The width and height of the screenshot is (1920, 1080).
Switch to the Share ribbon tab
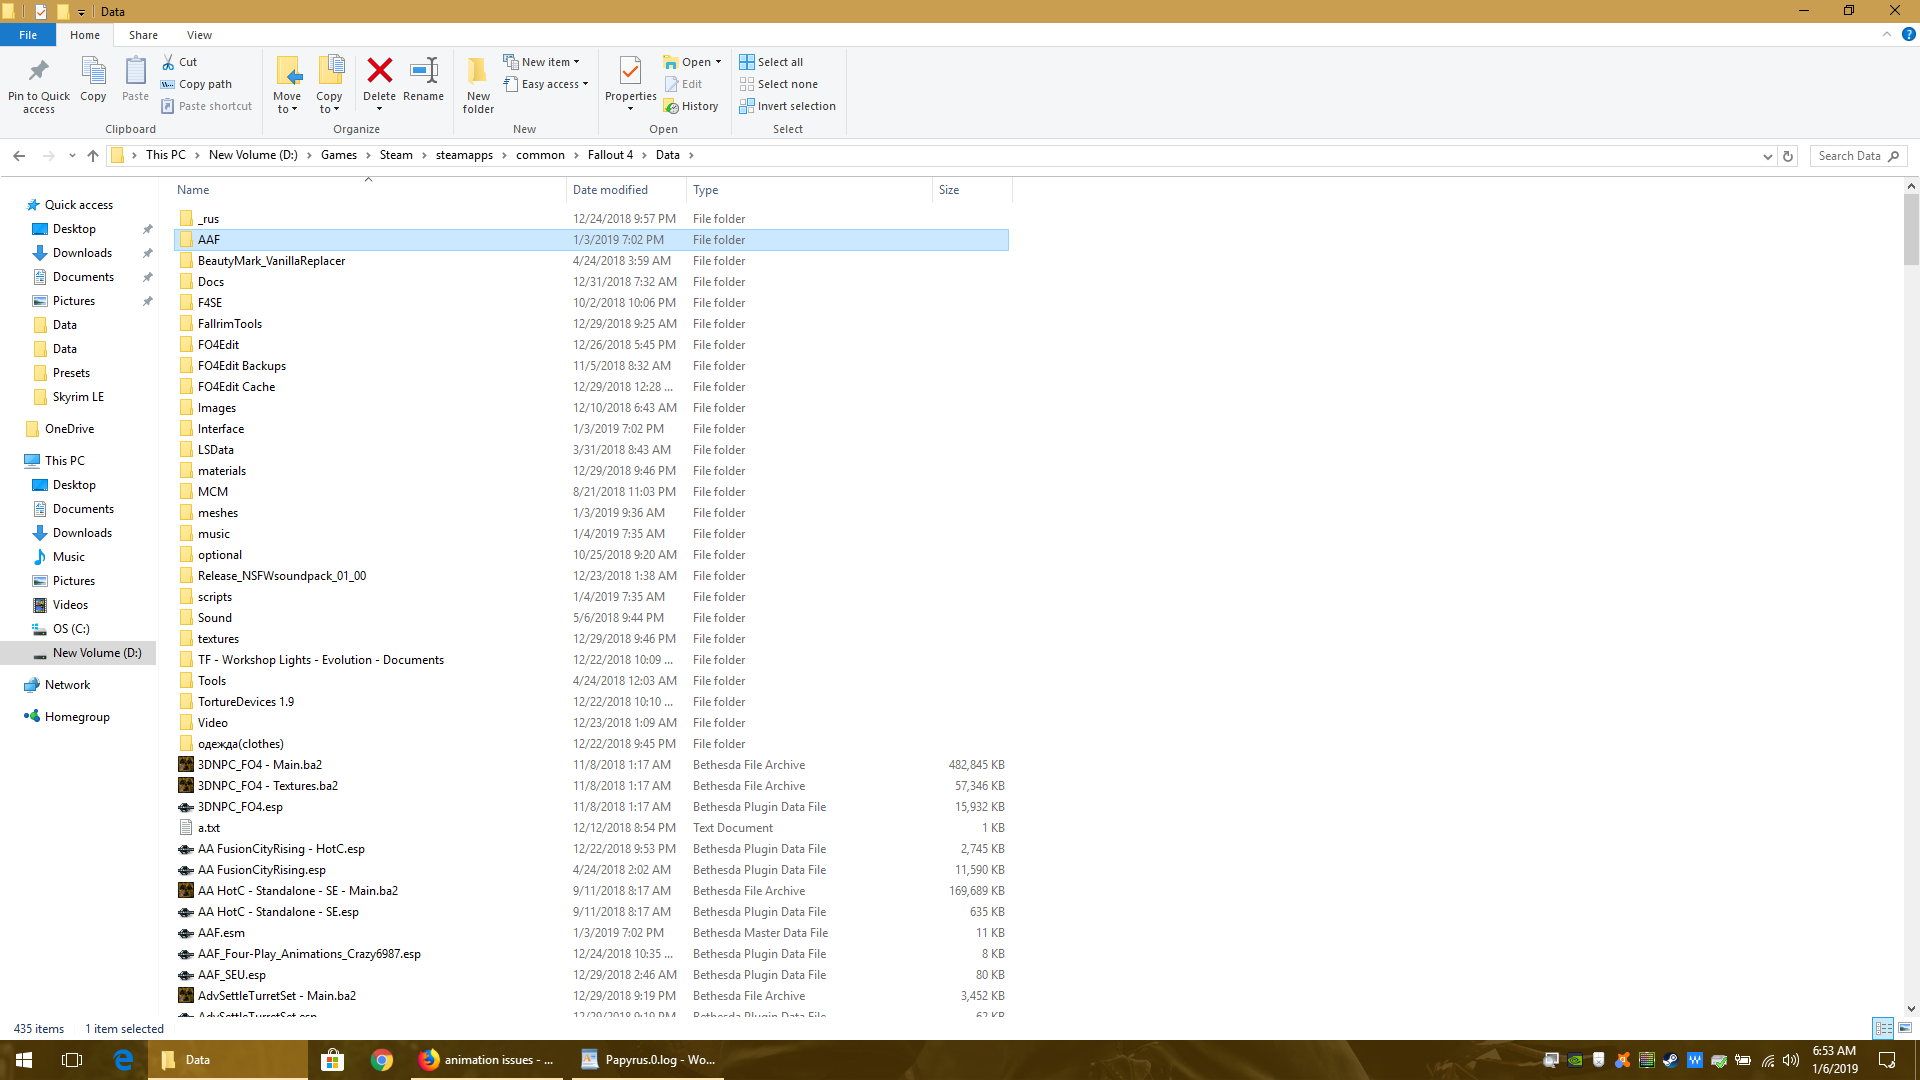[143, 35]
